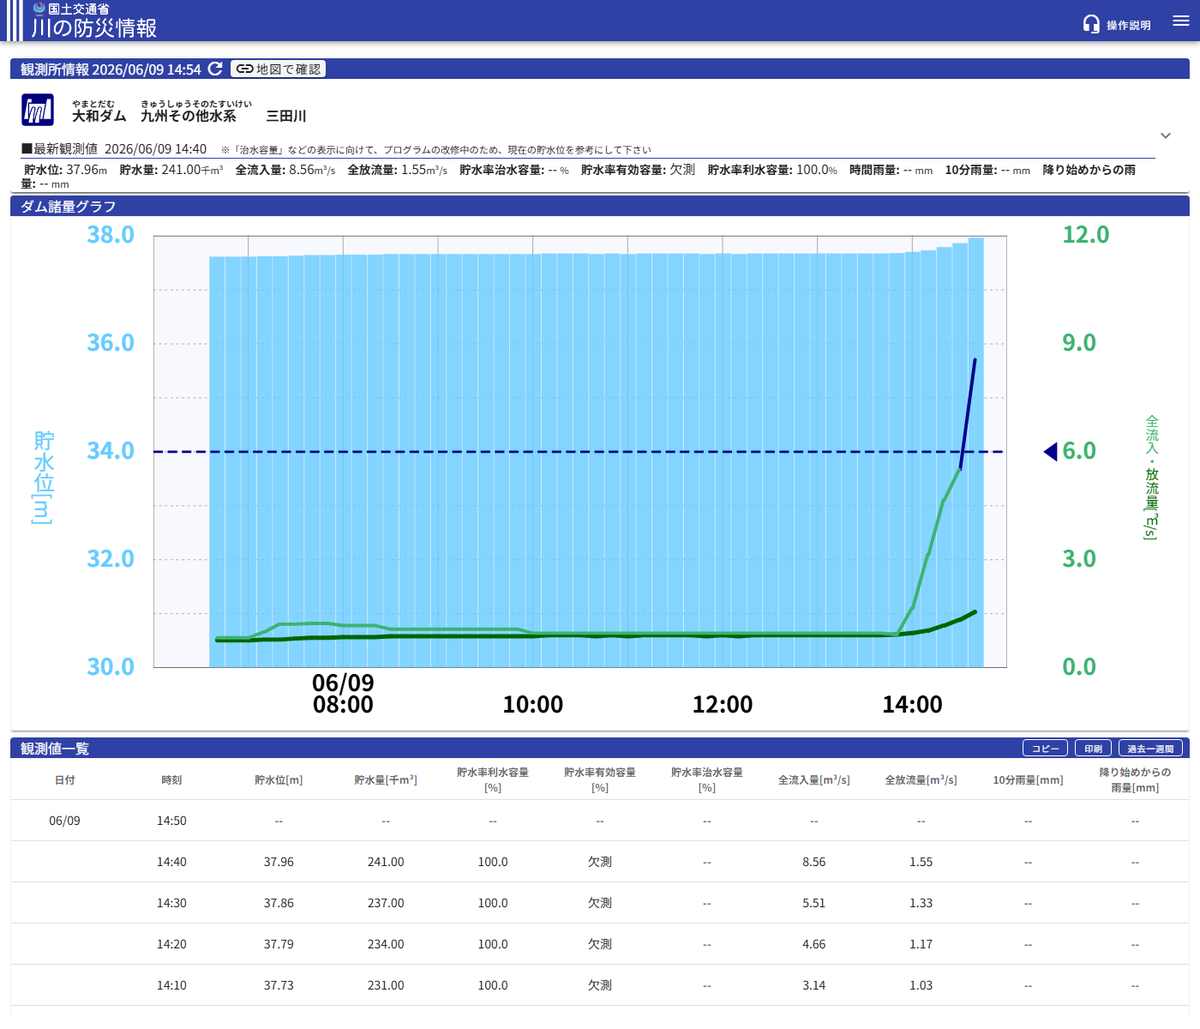1200x1029 pixels.
Task: Click the 10:00 axis label on graph
Action: pyautogui.click(x=532, y=705)
